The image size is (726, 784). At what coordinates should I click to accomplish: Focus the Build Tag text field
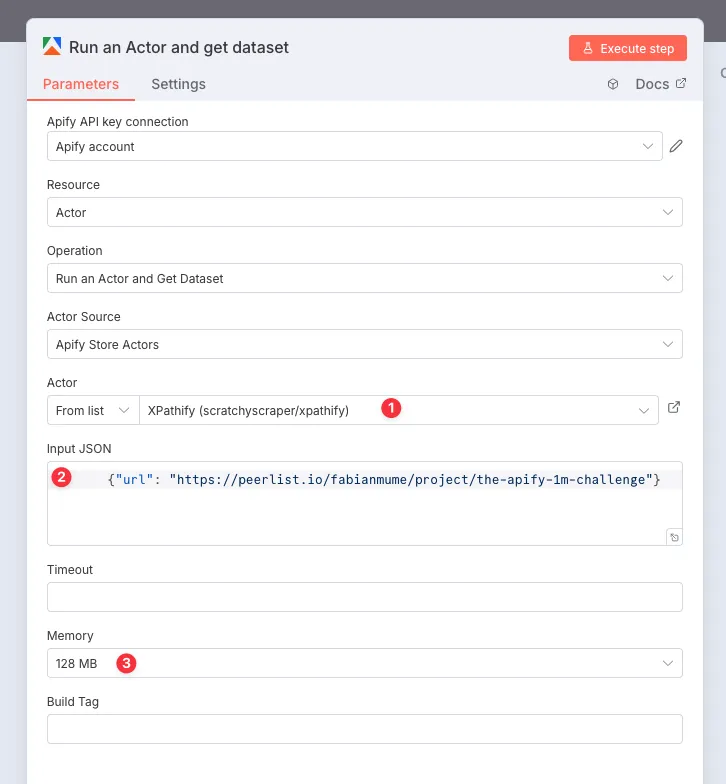click(x=364, y=729)
